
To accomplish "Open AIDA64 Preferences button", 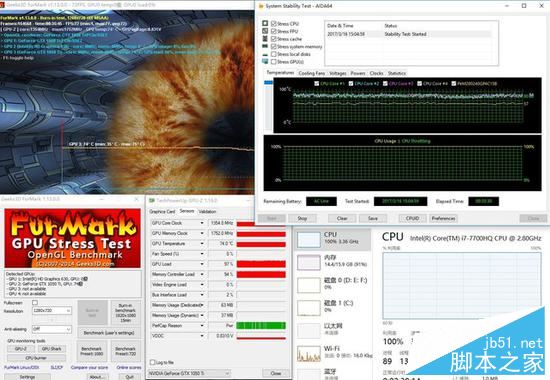I will tap(443, 218).
